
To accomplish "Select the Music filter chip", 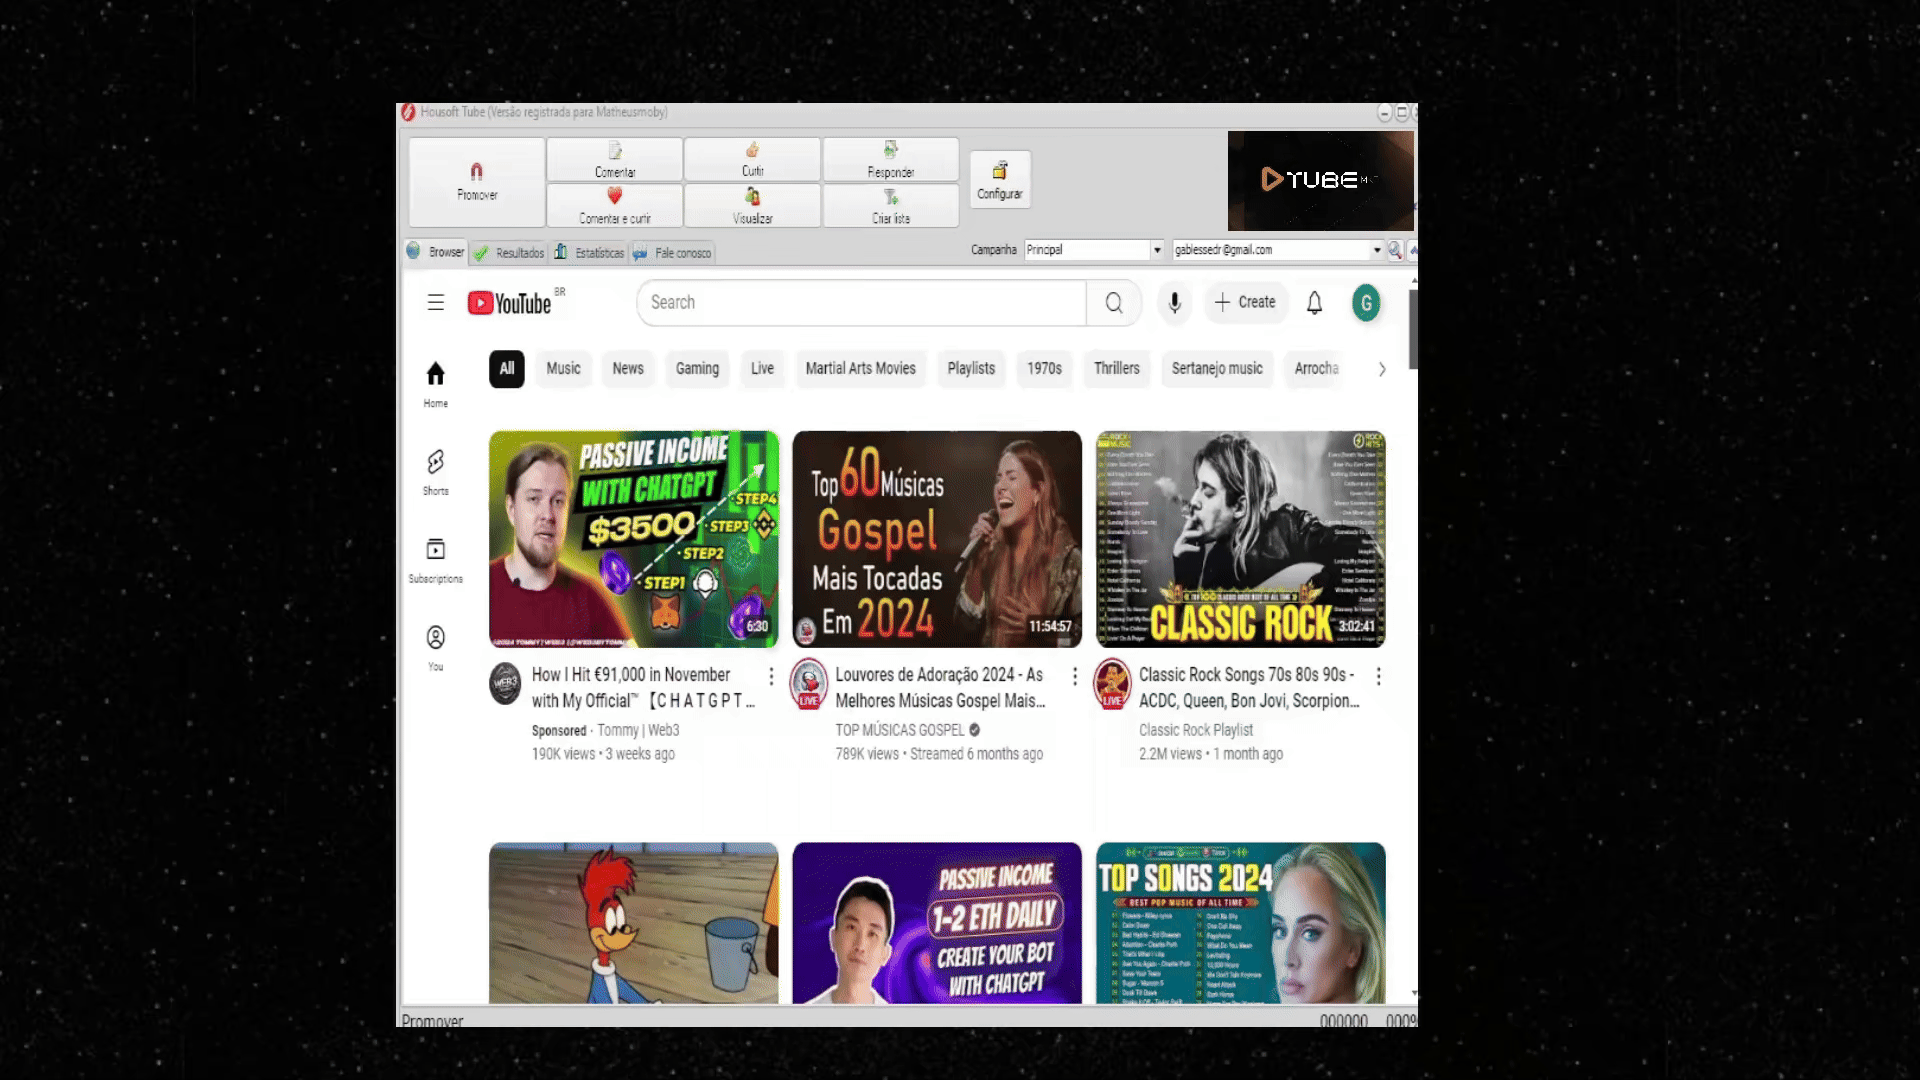I will 563,369.
